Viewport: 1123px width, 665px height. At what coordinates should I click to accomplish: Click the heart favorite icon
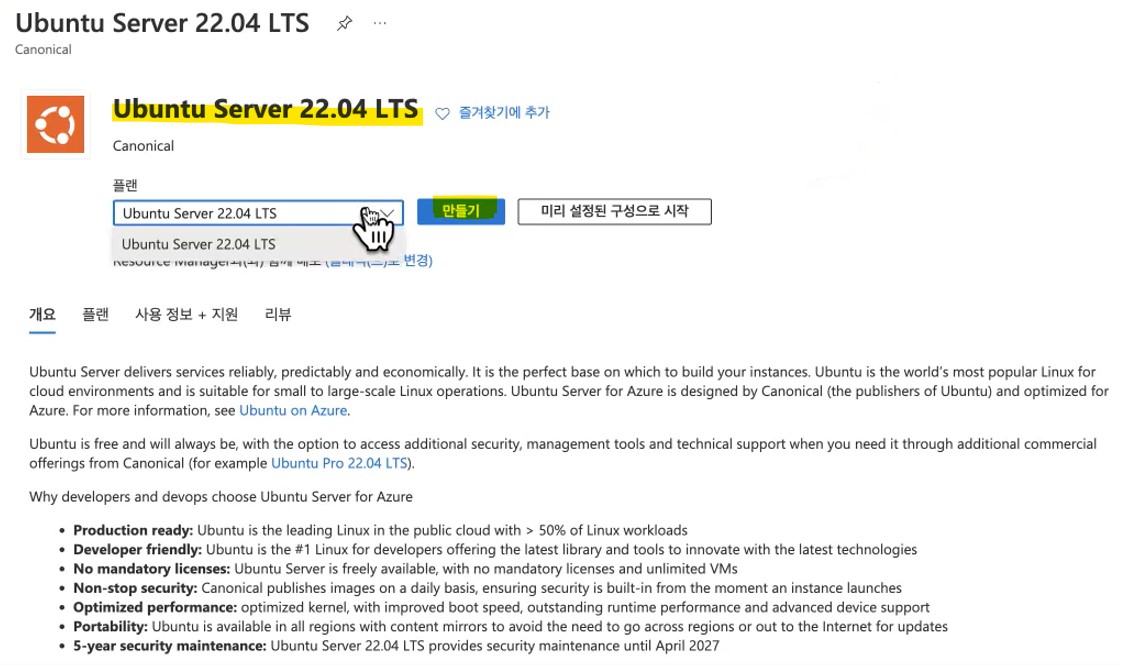click(x=443, y=113)
